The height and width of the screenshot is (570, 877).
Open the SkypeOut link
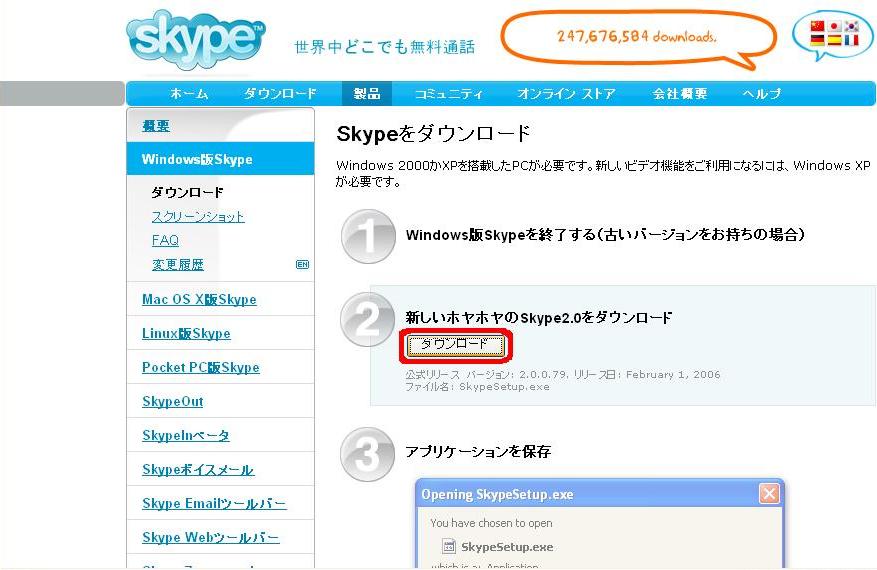173,402
